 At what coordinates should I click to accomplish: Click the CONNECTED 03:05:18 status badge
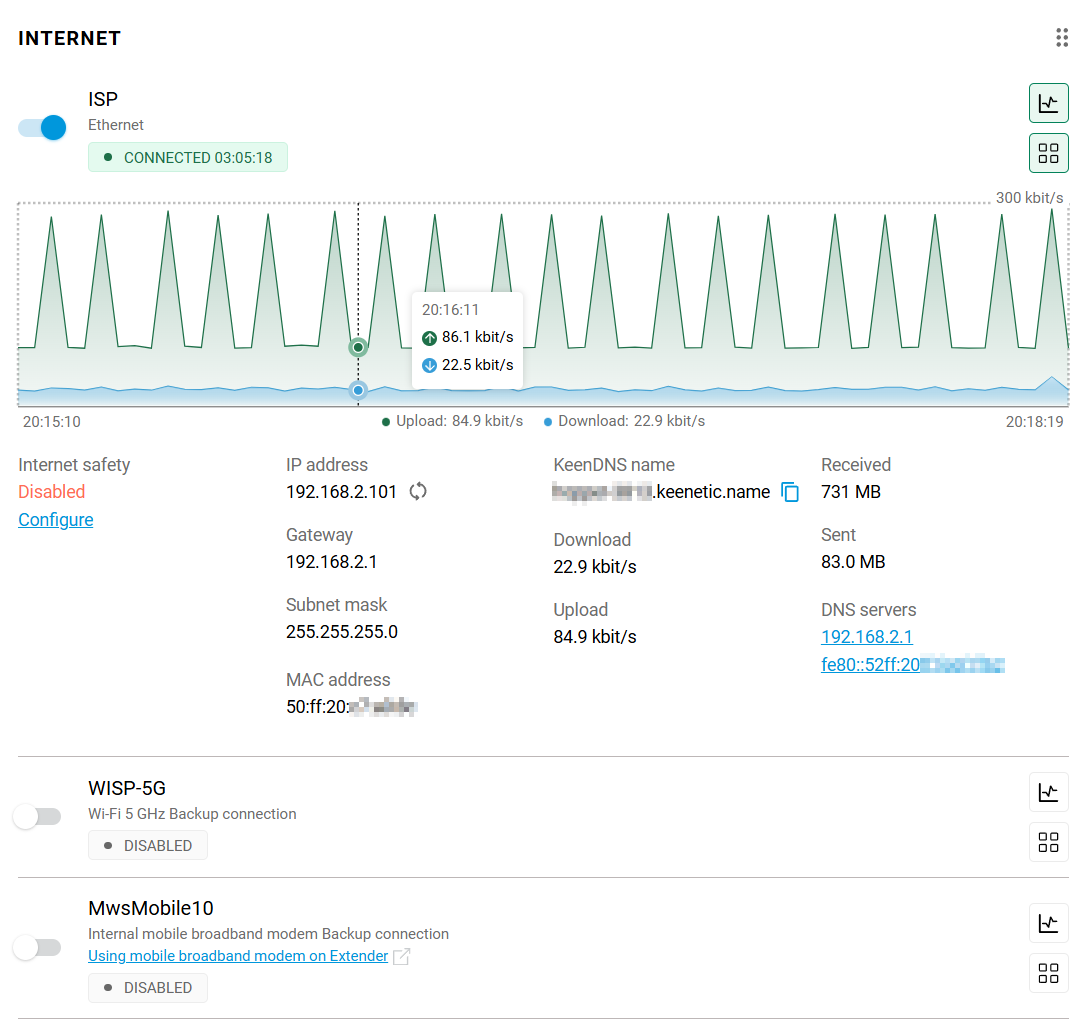tap(188, 157)
